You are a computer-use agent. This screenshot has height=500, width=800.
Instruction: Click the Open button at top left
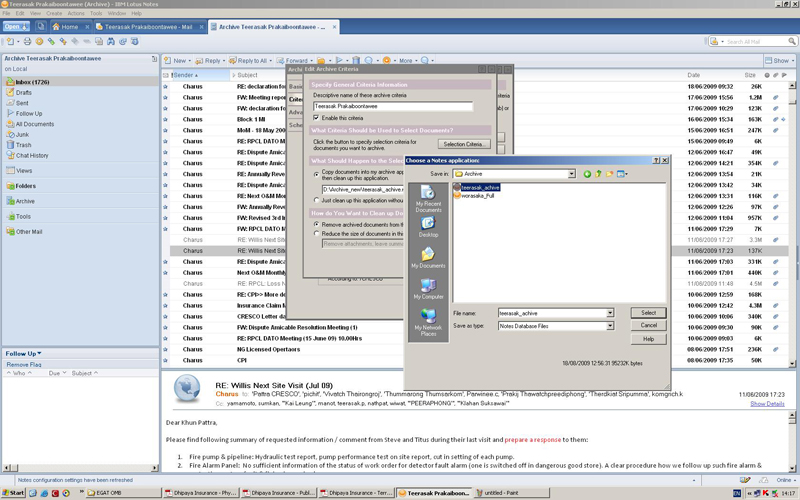(16, 27)
